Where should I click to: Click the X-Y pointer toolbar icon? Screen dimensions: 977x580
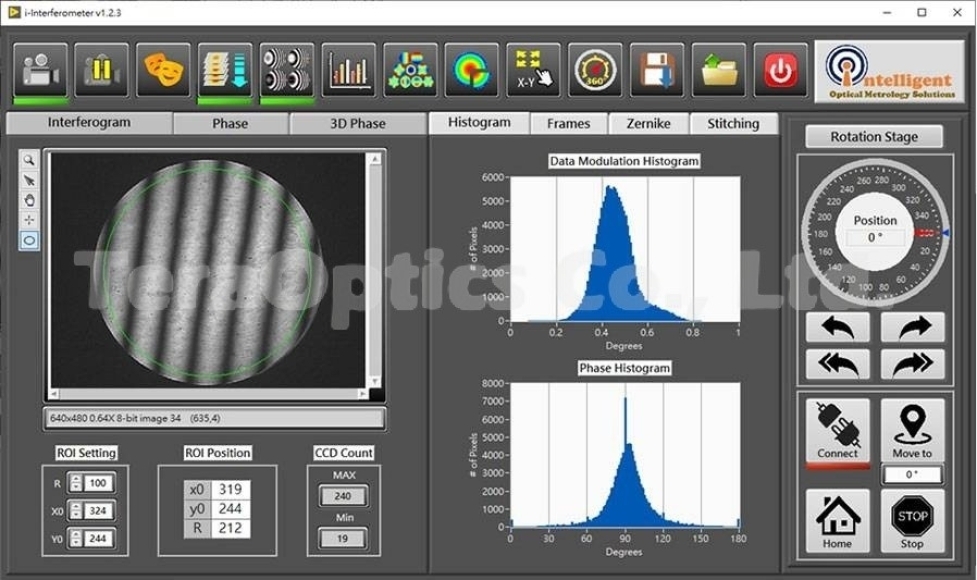coord(533,70)
